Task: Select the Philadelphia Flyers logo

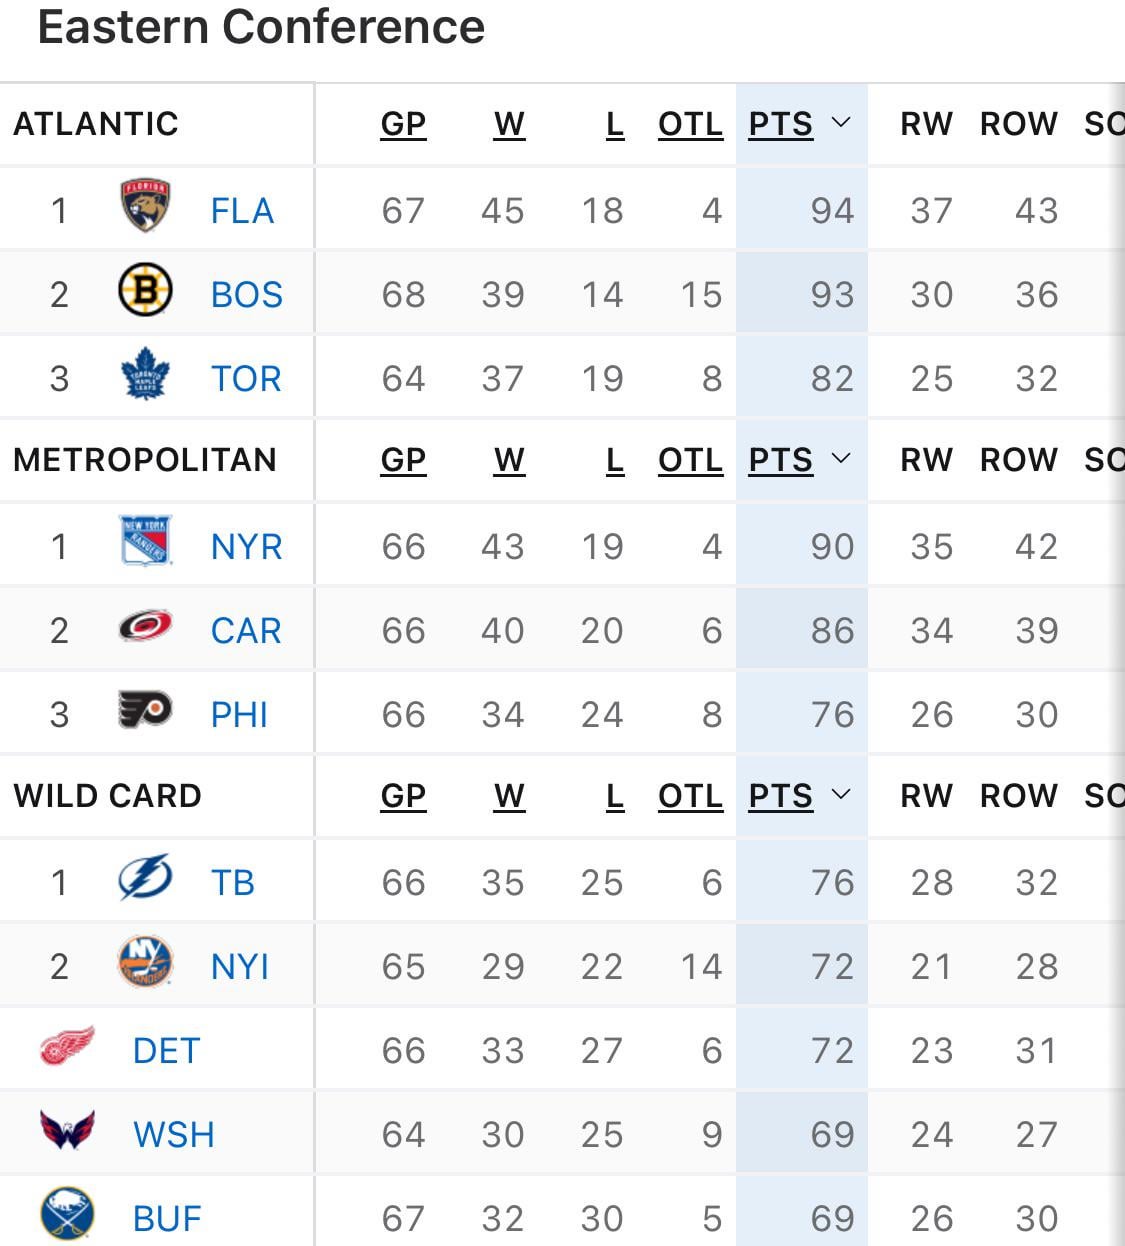Action: [x=145, y=711]
